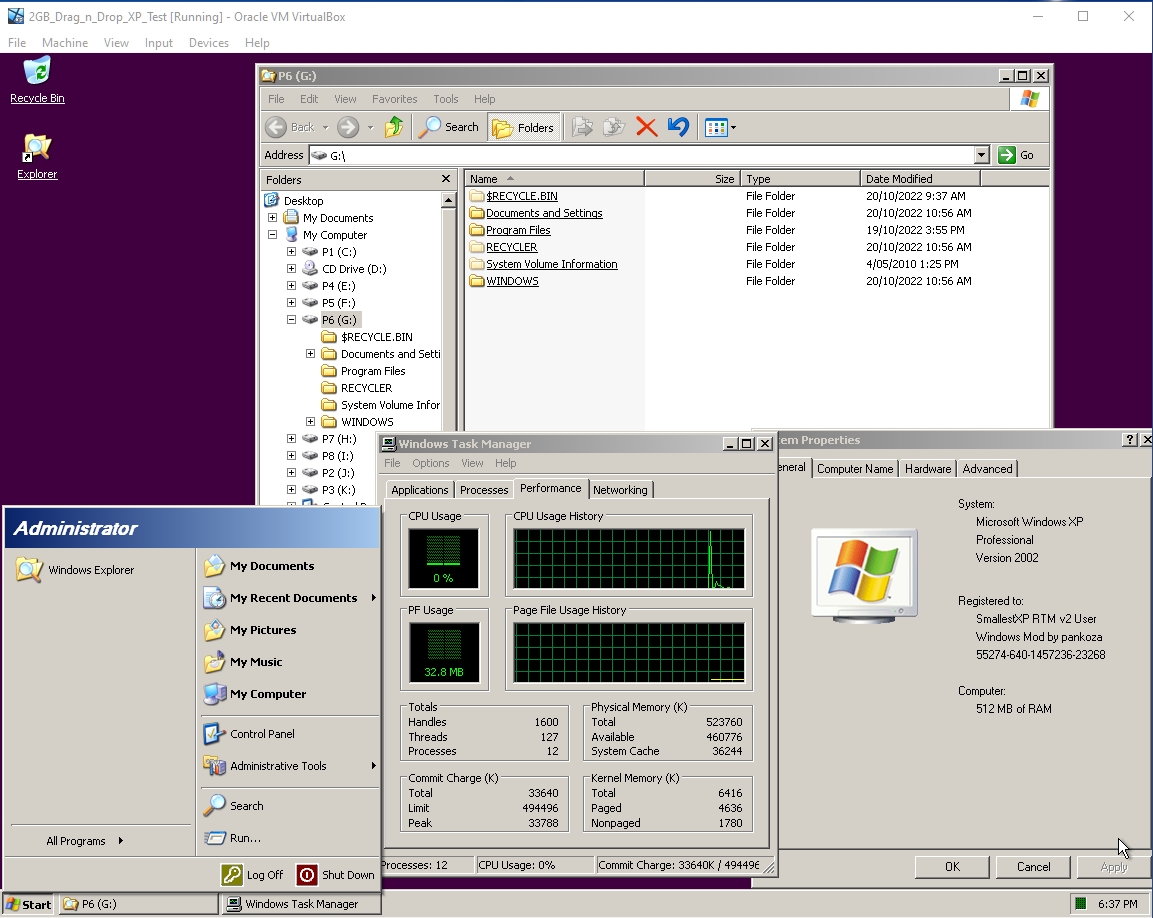Image resolution: width=1153 pixels, height=918 pixels.
Task: Click OK in System Properties
Action: (x=952, y=867)
